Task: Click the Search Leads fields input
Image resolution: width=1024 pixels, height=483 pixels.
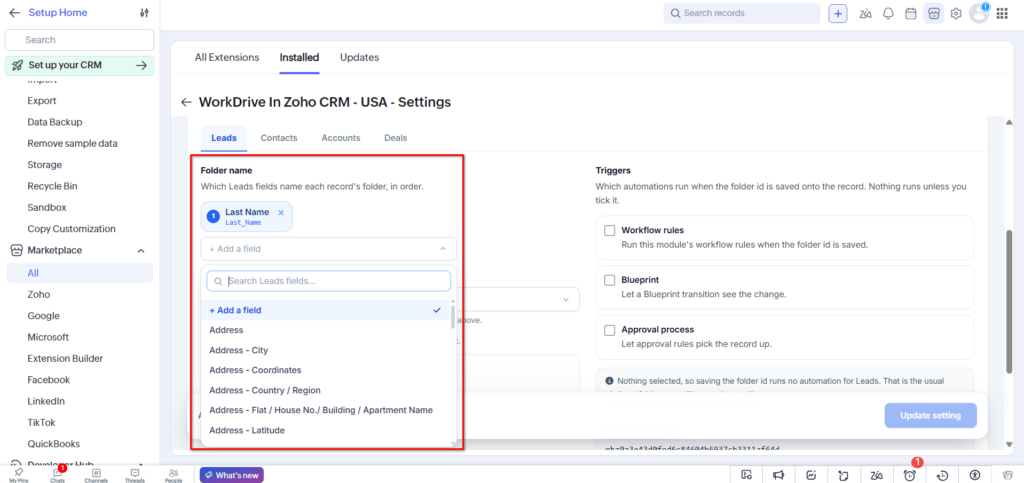Action: pos(328,281)
